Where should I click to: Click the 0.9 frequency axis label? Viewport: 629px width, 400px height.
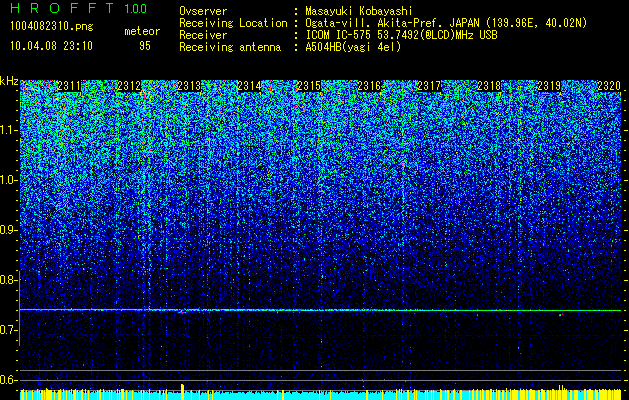coord(7,230)
